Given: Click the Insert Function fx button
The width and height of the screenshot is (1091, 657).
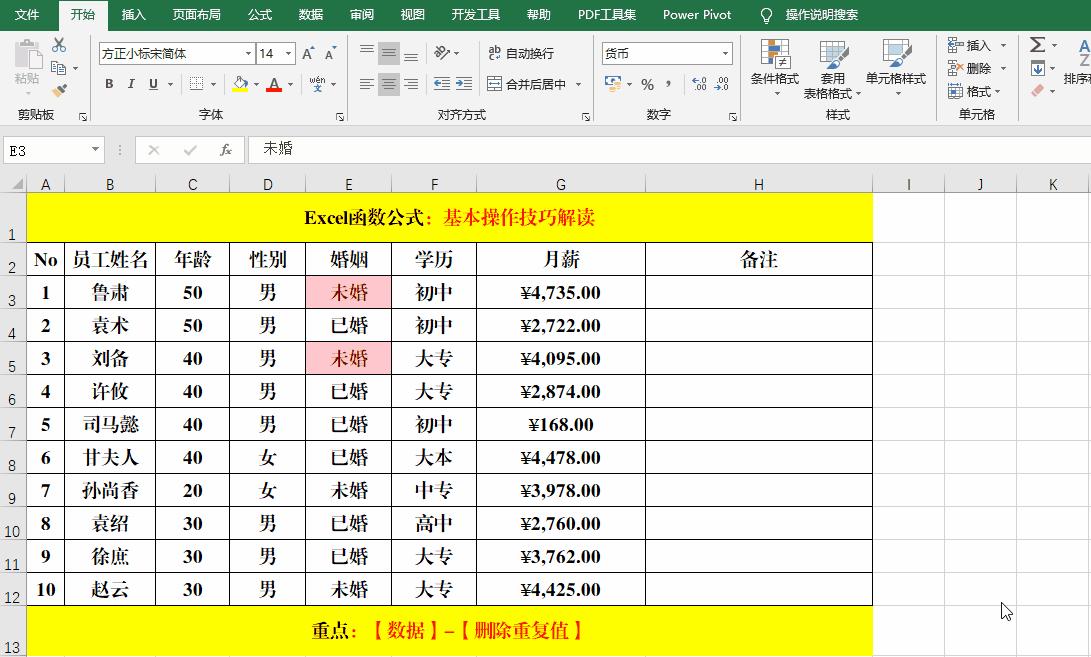Looking at the screenshot, I should tap(226, 150).
